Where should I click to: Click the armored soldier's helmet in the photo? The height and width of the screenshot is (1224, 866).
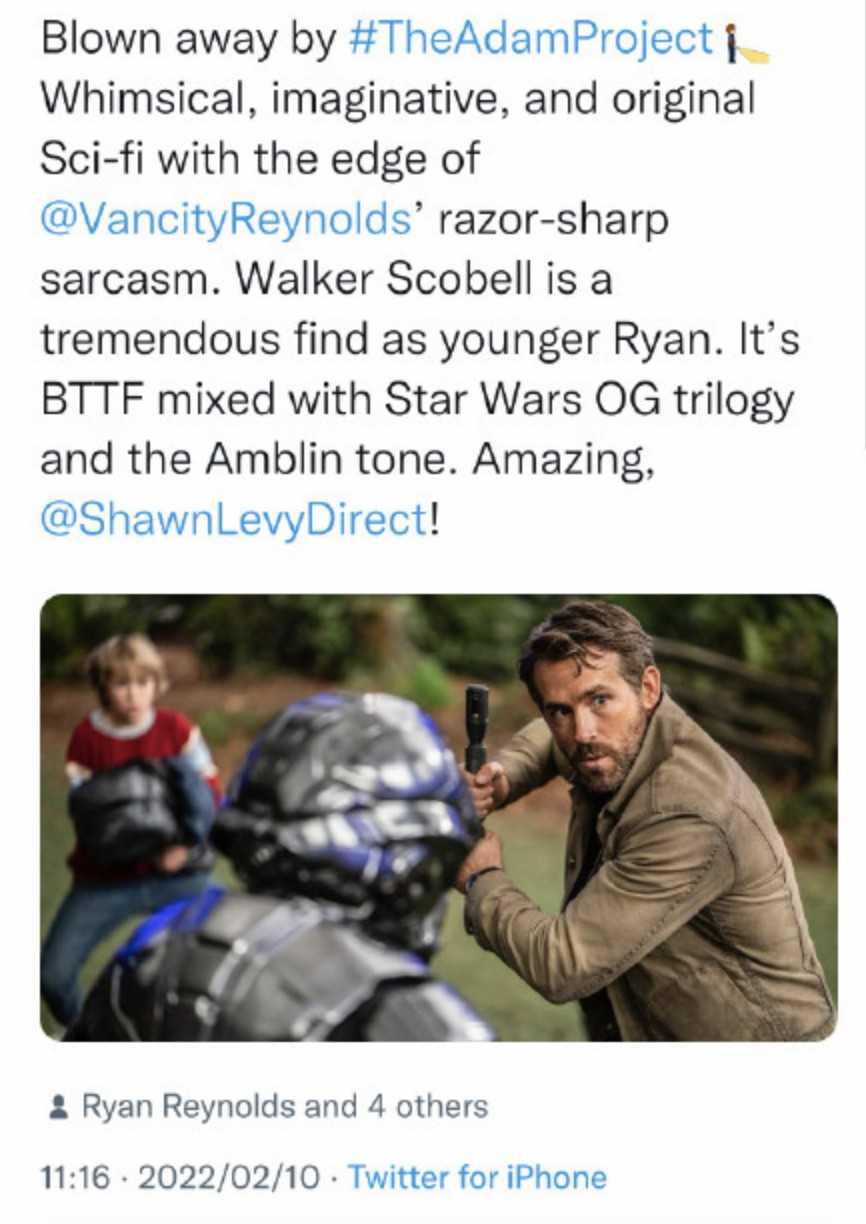(x=345, y=795)
